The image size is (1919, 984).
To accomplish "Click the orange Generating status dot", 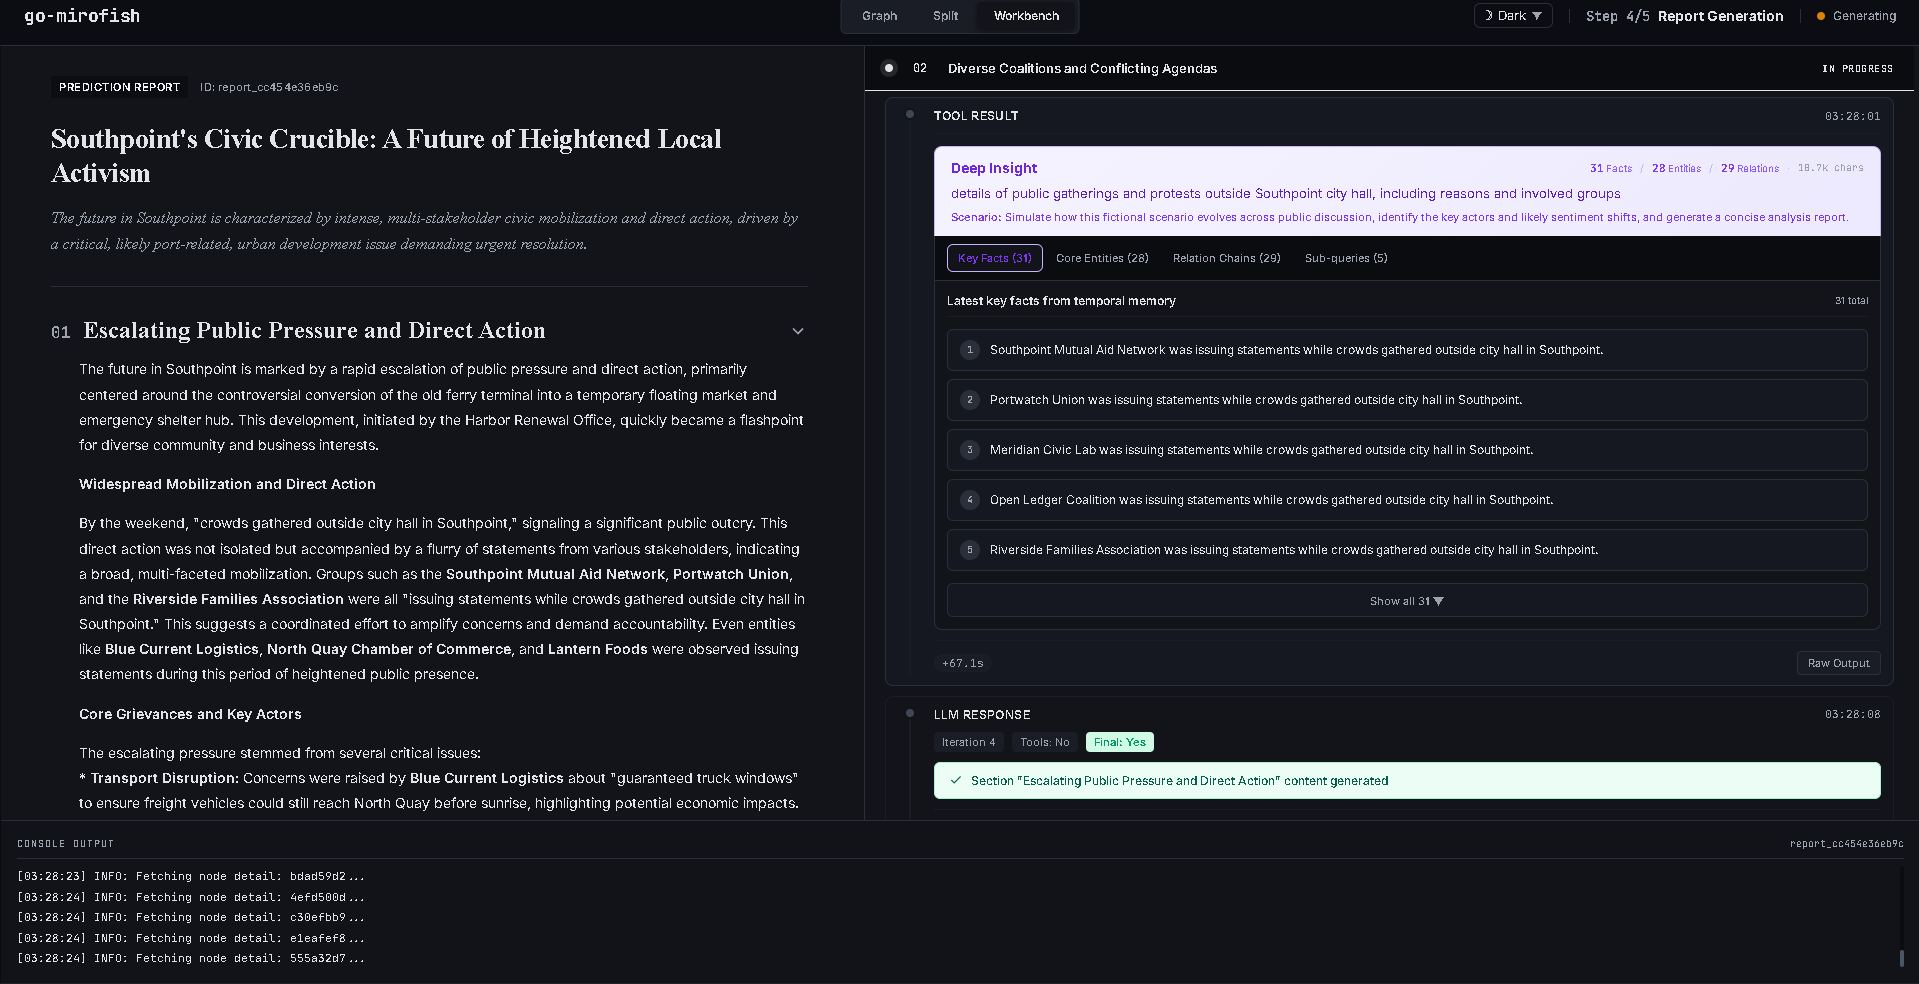I will (x=1821, y=16).
